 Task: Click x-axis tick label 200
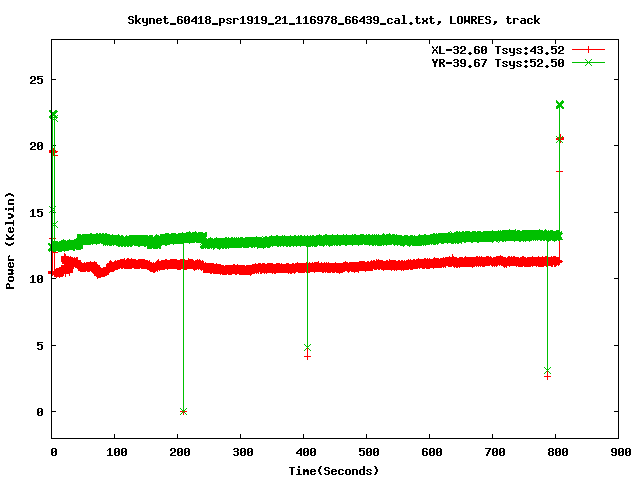coord(180,452)
